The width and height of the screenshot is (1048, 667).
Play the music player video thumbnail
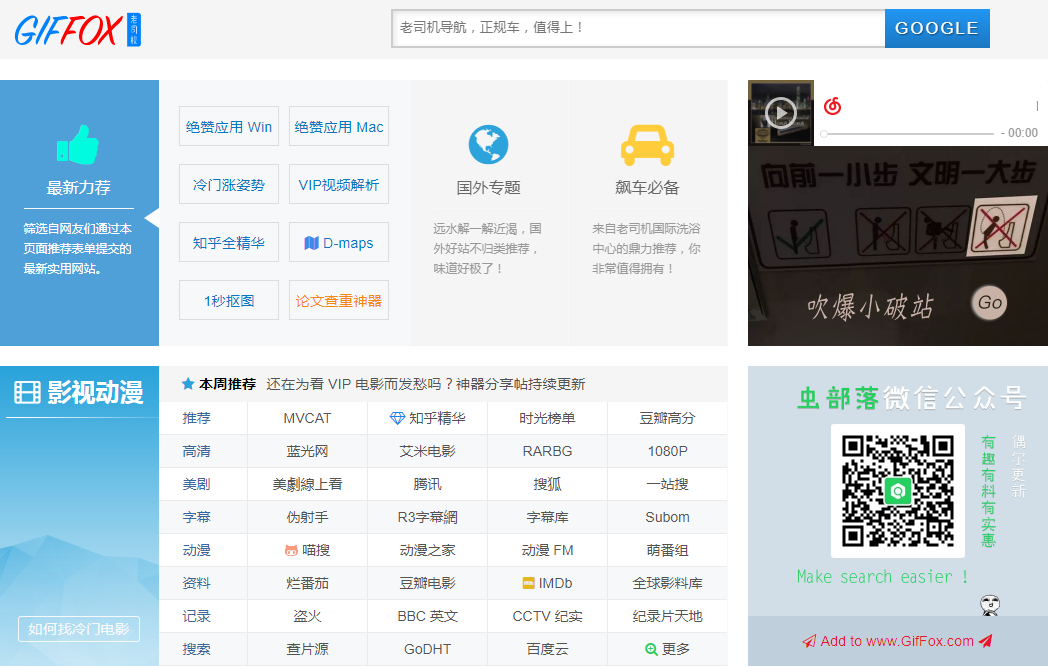pyautogui.click(x=781, y=113)
